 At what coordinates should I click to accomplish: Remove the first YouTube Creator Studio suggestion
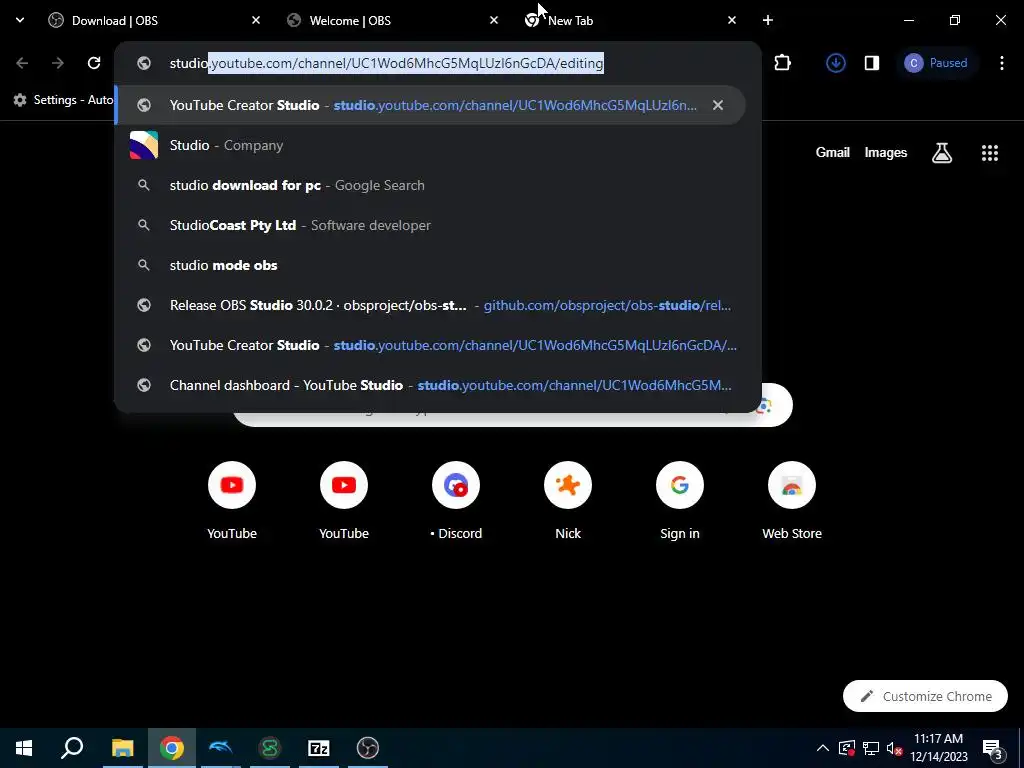[x=718, y=104]
